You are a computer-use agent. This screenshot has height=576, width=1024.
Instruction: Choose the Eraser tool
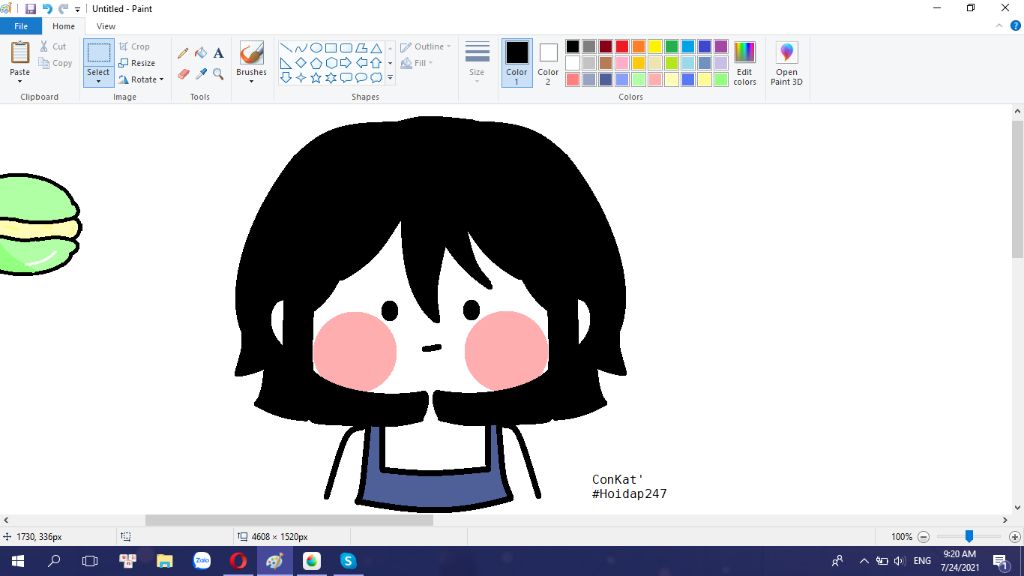[x=183, y=74]
